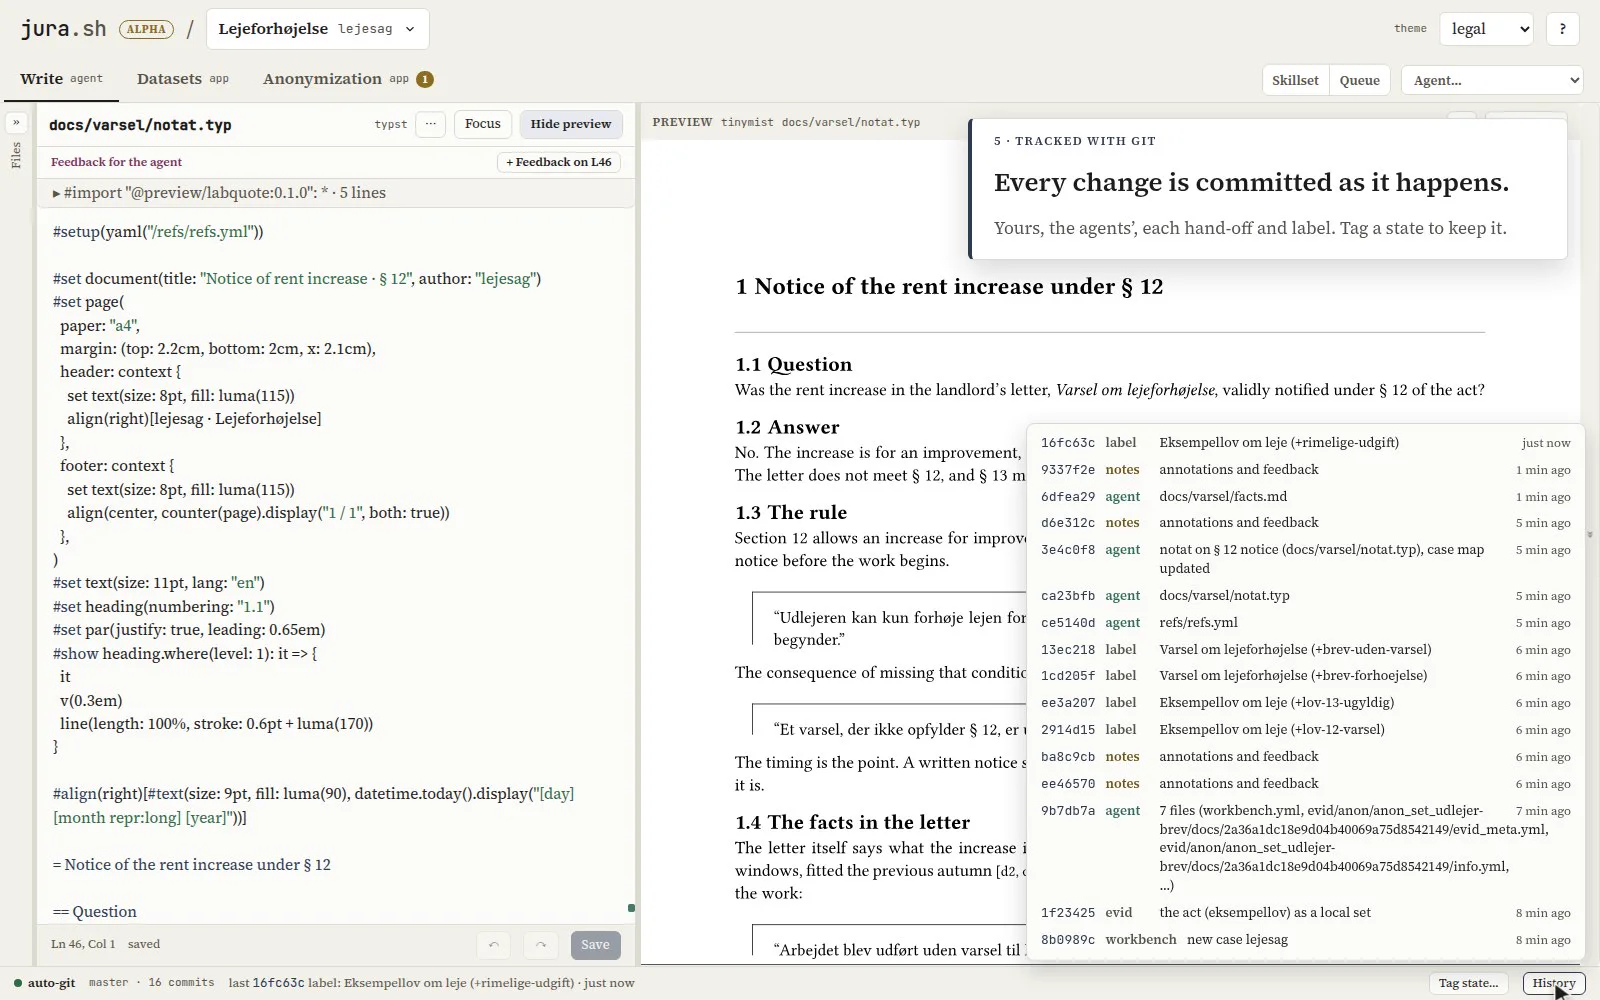Toggle Focus mode in the editor
1600x1000 pixels.
(x=483, y=124)
